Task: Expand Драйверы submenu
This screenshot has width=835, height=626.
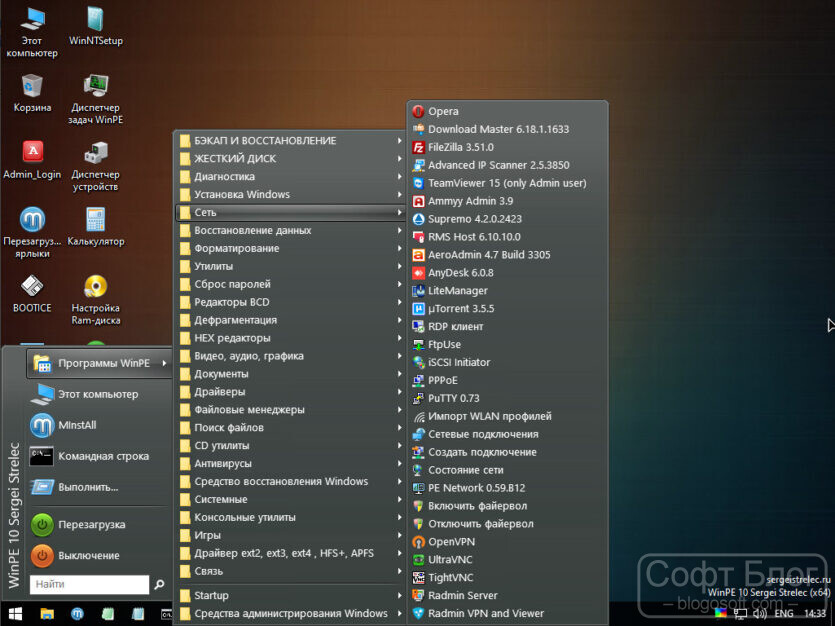Action: click(290, 392)
